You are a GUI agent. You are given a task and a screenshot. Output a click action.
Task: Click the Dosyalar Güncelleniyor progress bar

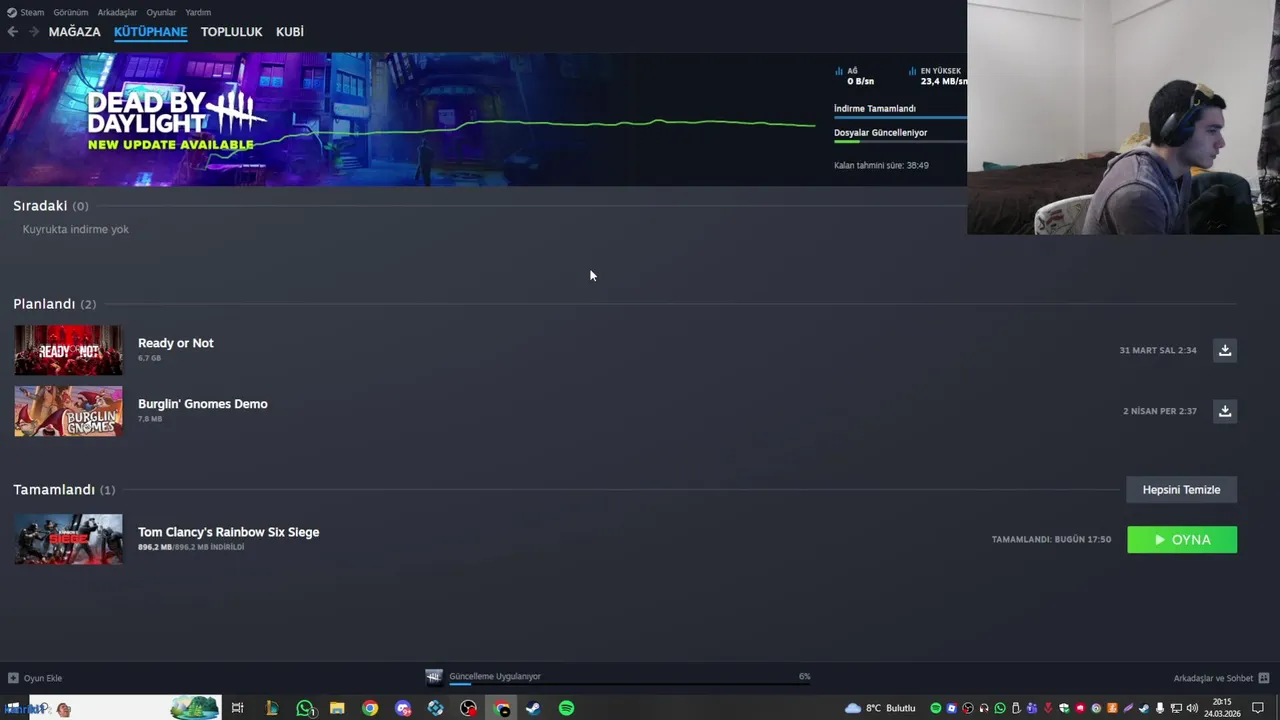pyautogui.click(x=900, y=141)
